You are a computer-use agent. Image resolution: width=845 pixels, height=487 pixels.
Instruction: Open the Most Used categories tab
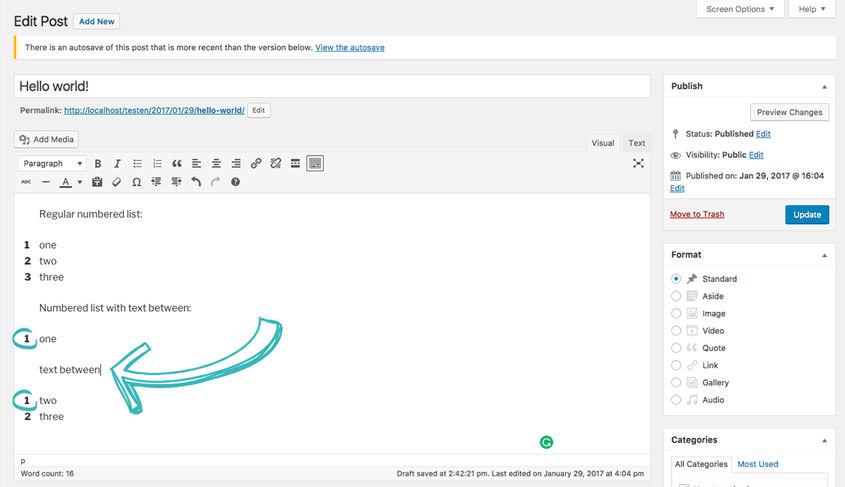pos(757,464)
